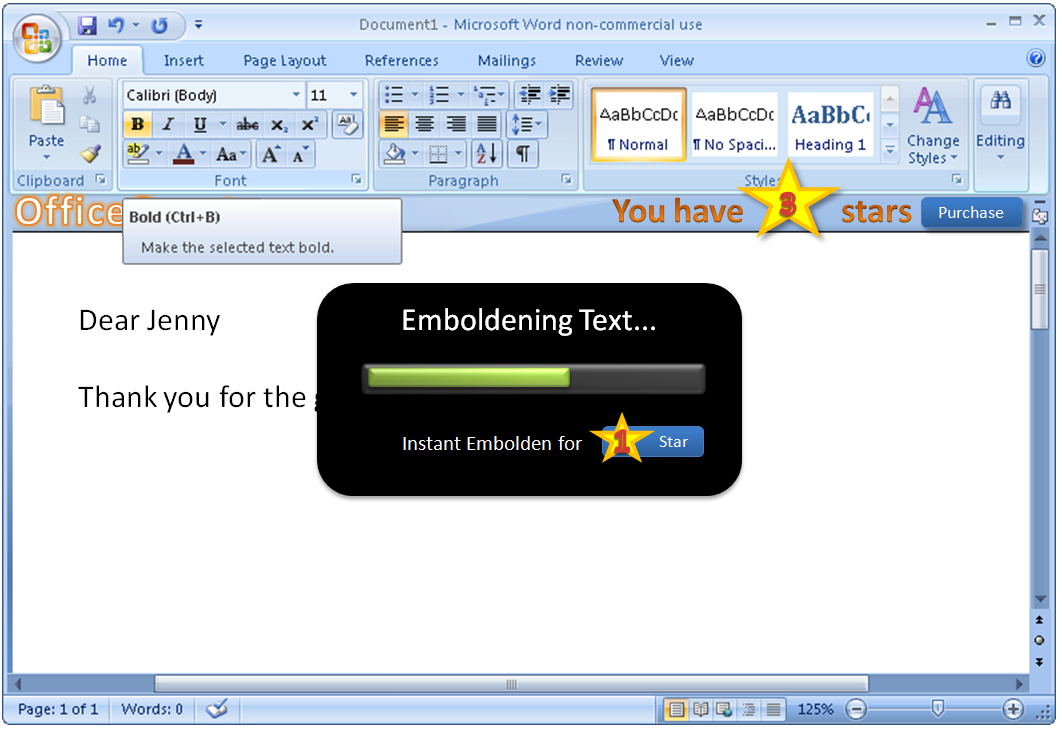This screenshot has width=1062, height=730.
Task: Open the Page Layout tab
Action: pos(284,61)
